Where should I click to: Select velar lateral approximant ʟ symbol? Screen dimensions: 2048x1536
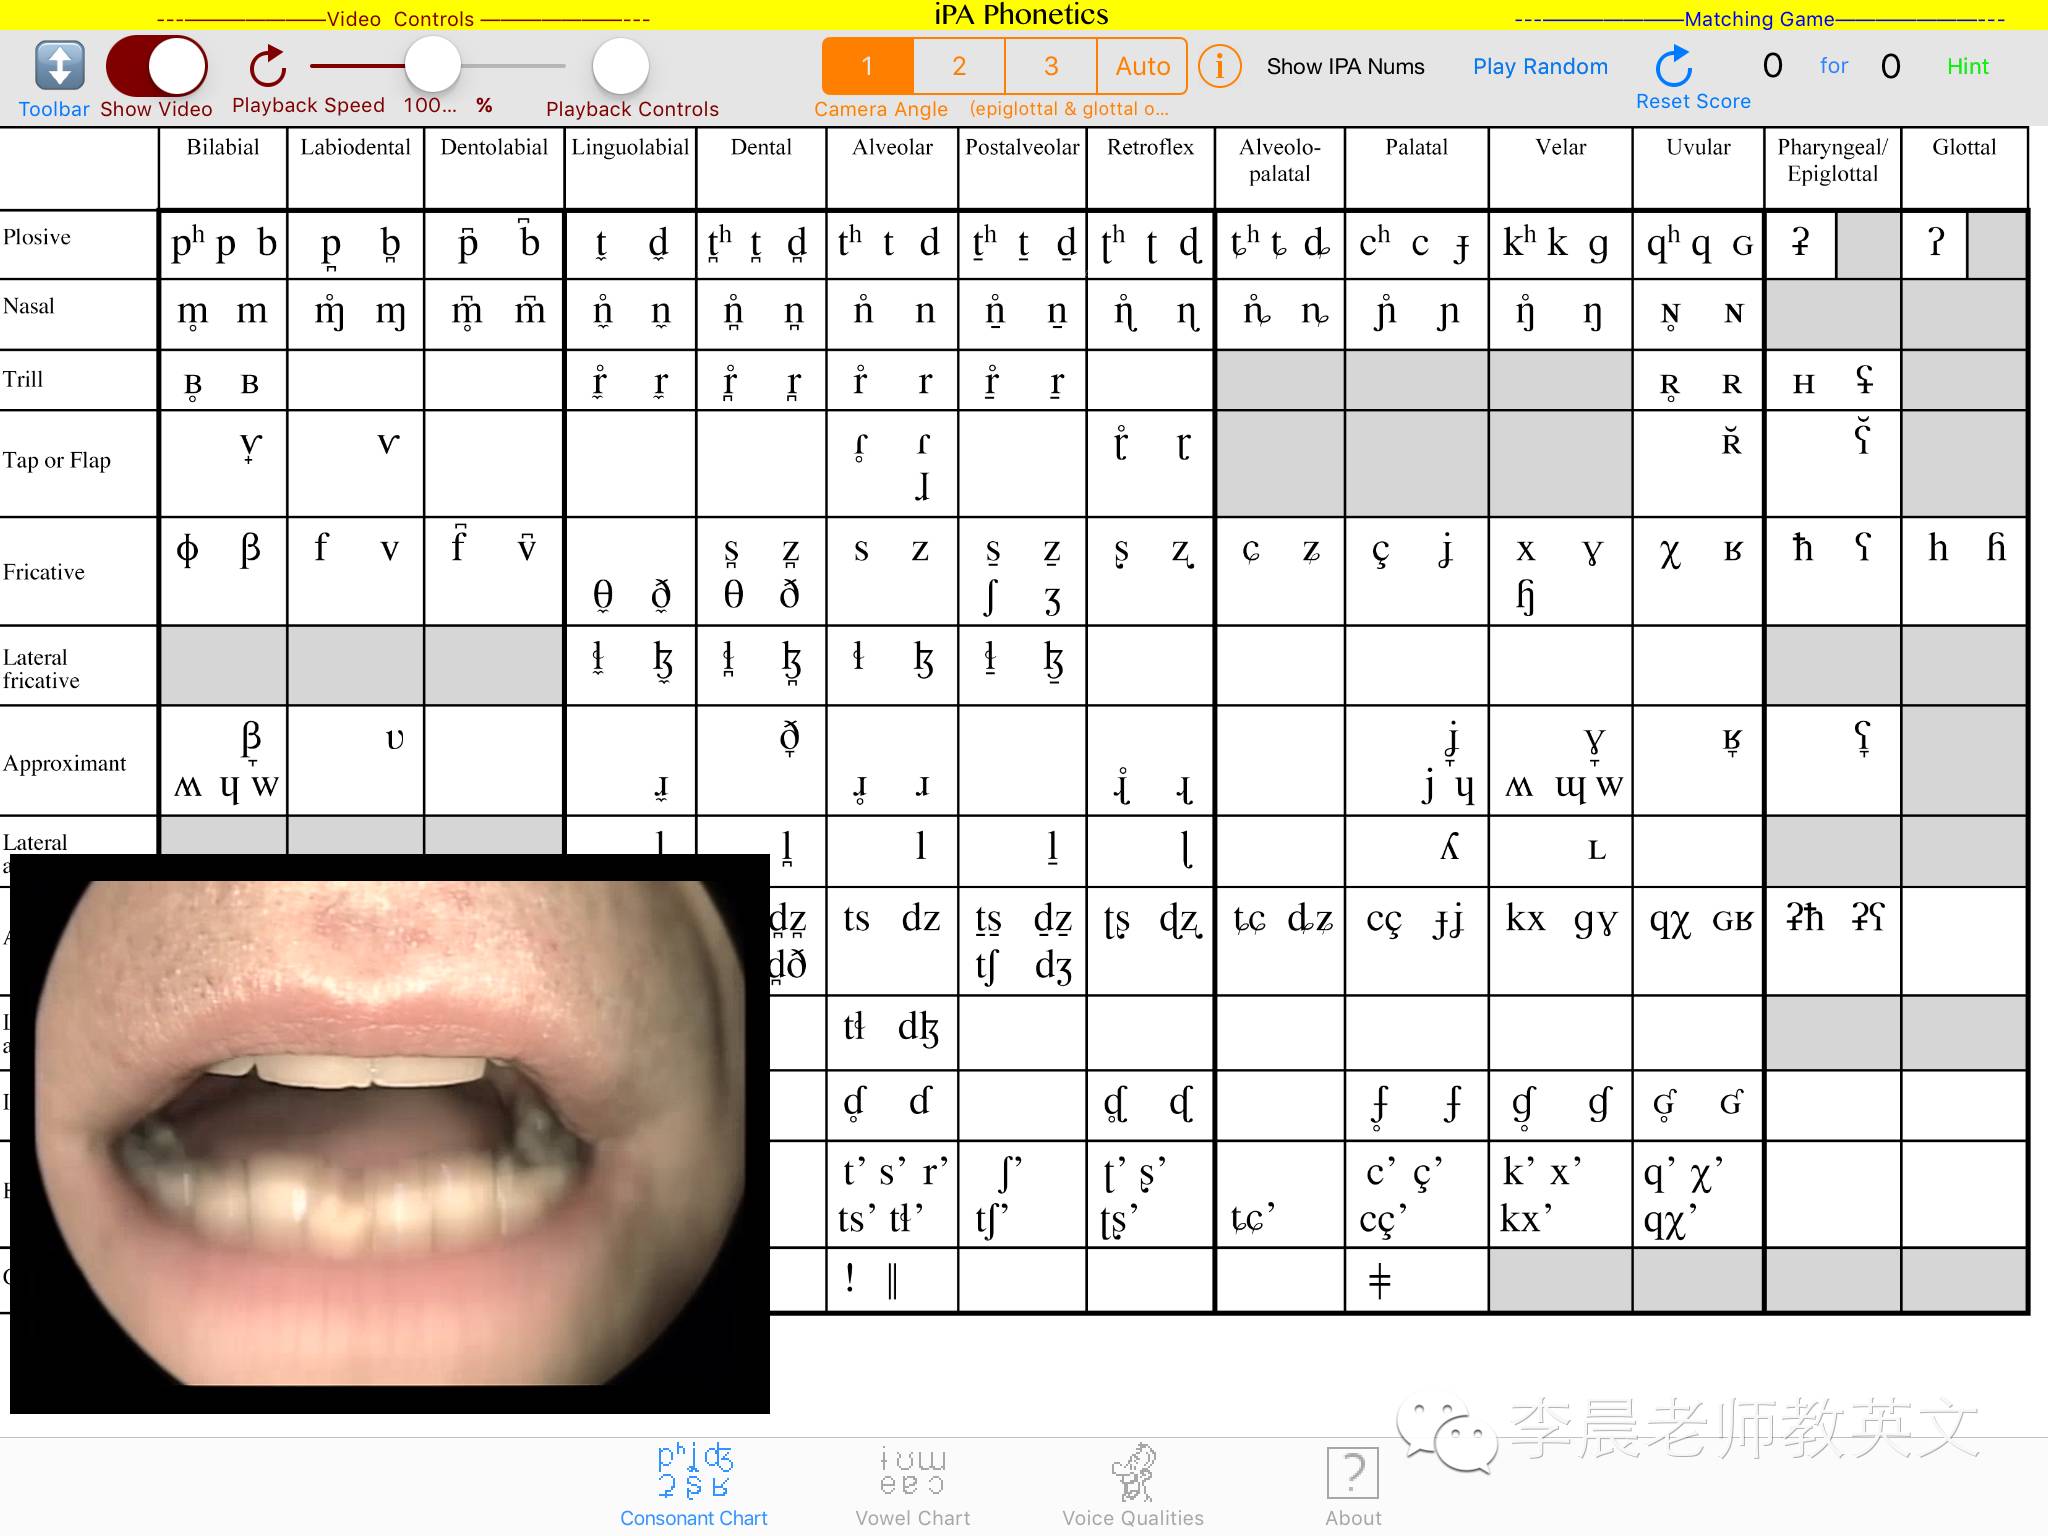pos(1597,851)
